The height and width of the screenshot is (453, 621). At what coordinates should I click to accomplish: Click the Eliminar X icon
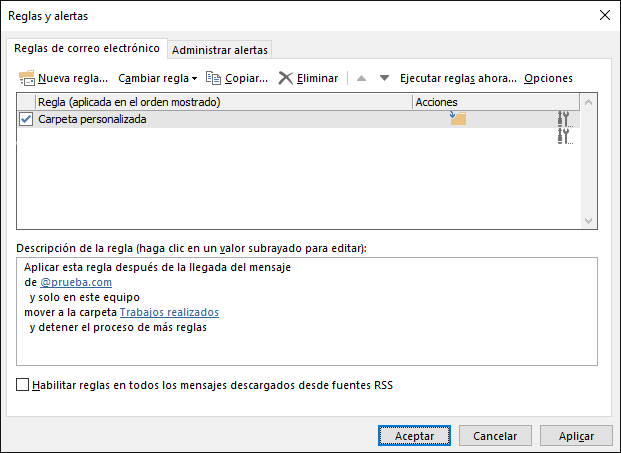[286, 78]
